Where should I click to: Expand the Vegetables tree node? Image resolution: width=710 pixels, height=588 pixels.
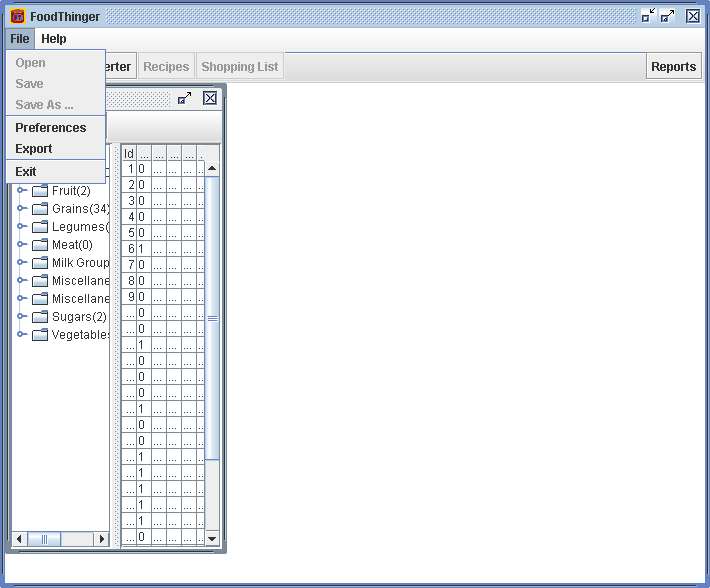[22, 335]
